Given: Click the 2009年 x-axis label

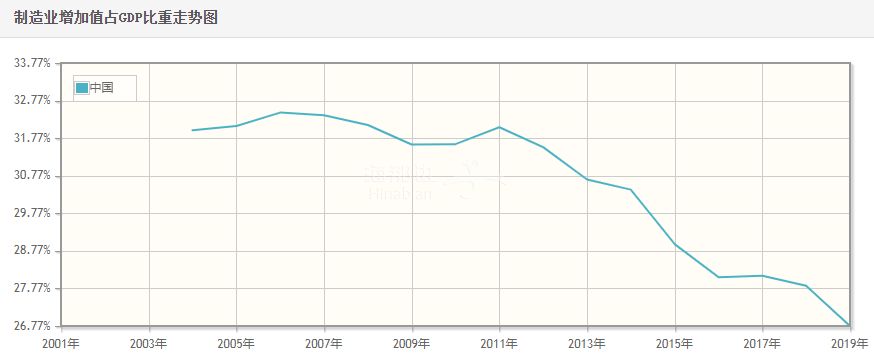Looking at the screenshot, I should [411, 344].
